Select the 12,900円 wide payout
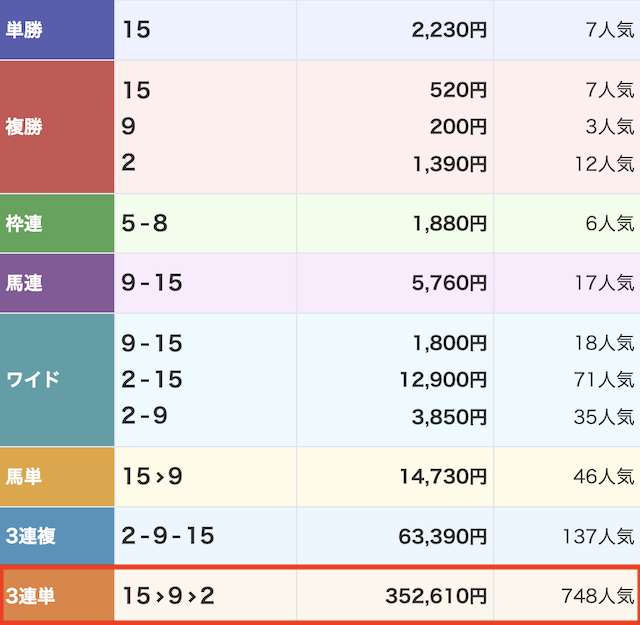 pos(443,380)
